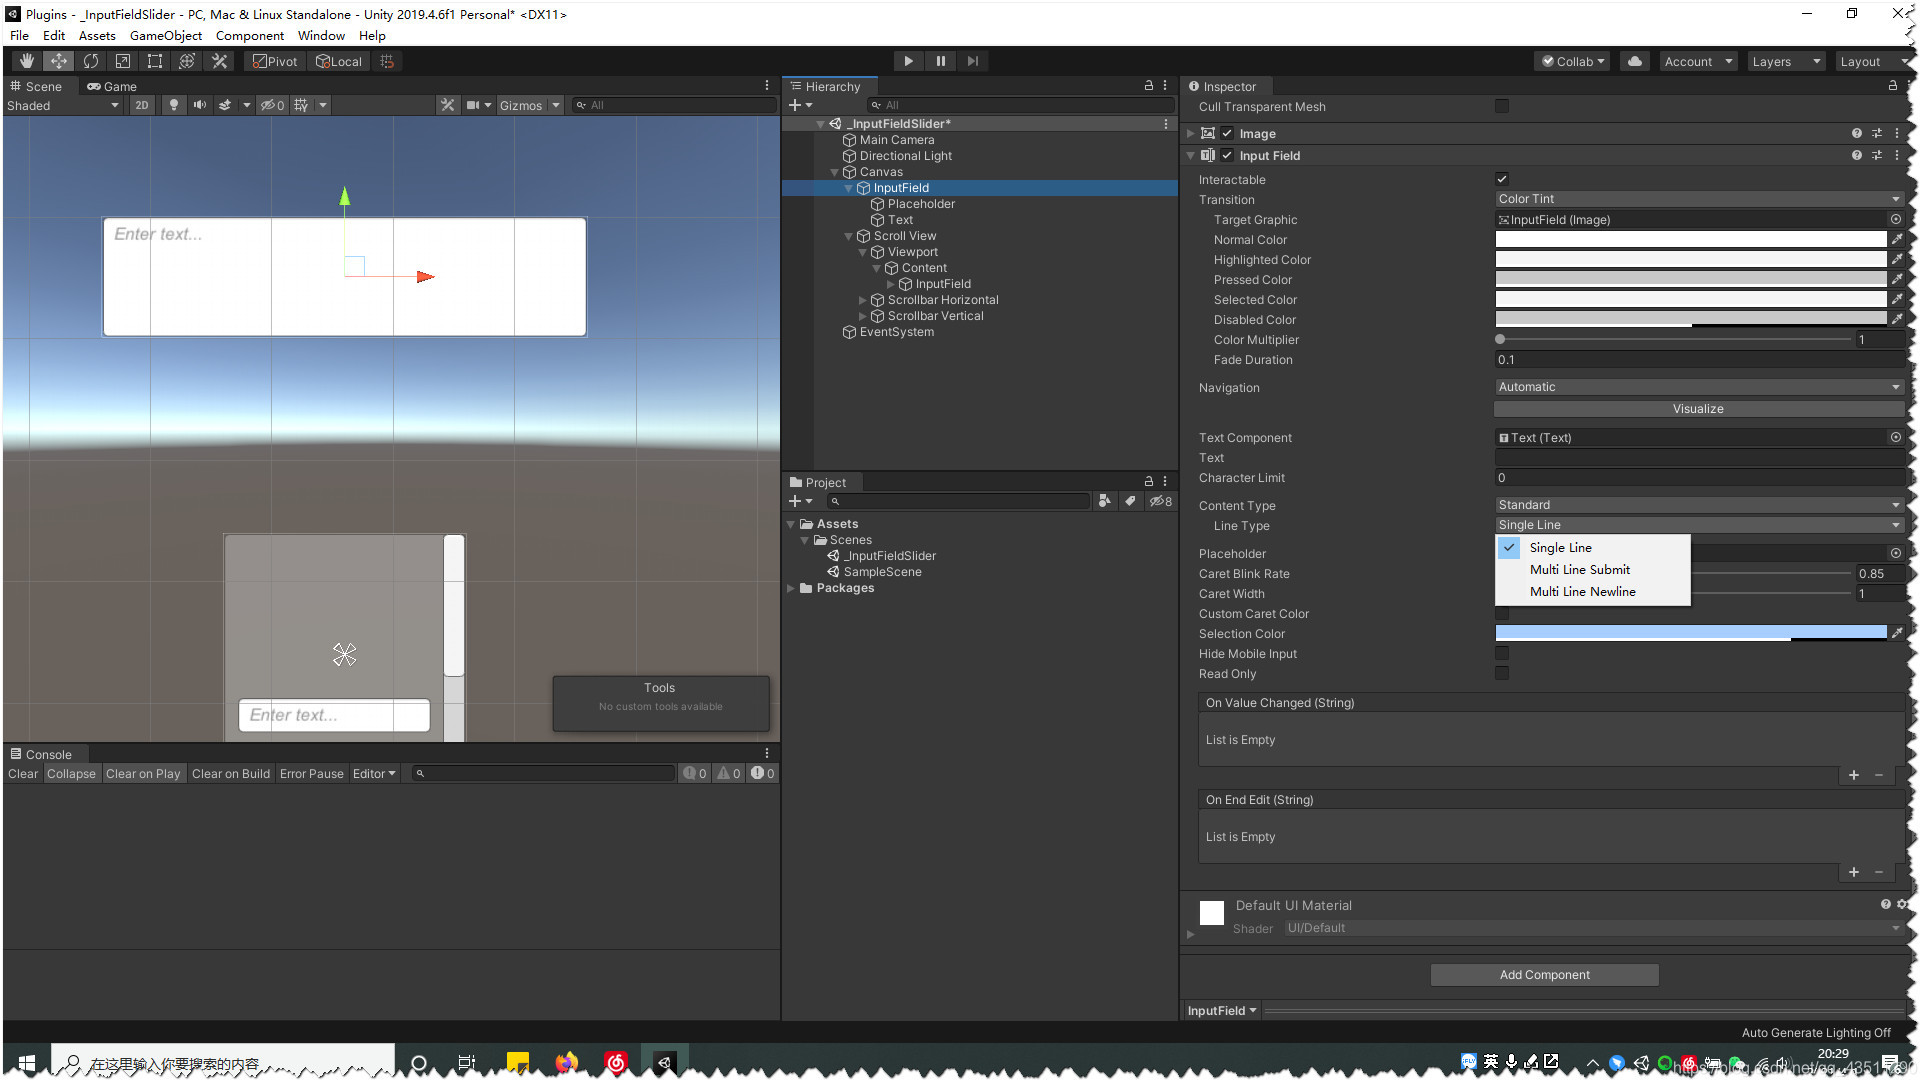Open Input Field component help icon
Image resolution: width=1927 pixels, height=1087 pixels.
tap(1856, 156)
